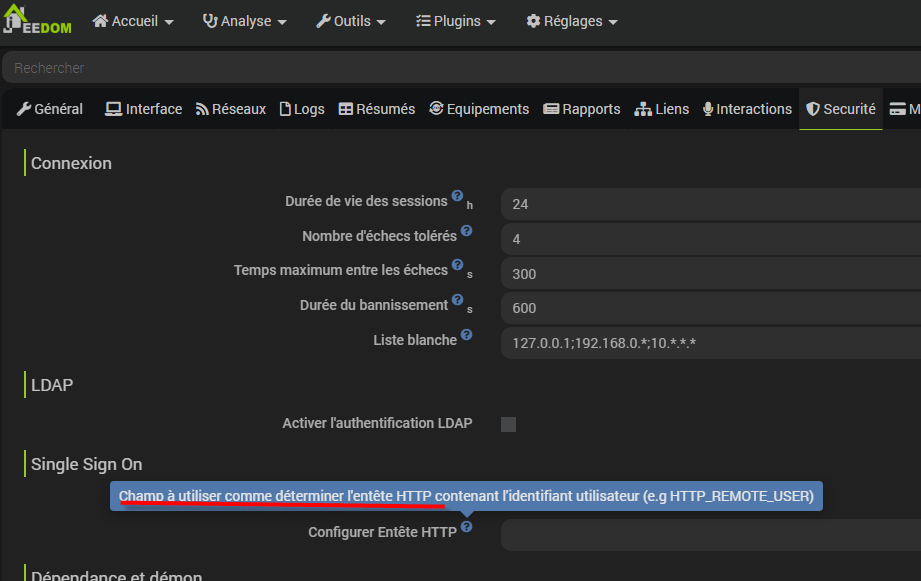Click the partially visible credit-card tab icon

[898, 109]
